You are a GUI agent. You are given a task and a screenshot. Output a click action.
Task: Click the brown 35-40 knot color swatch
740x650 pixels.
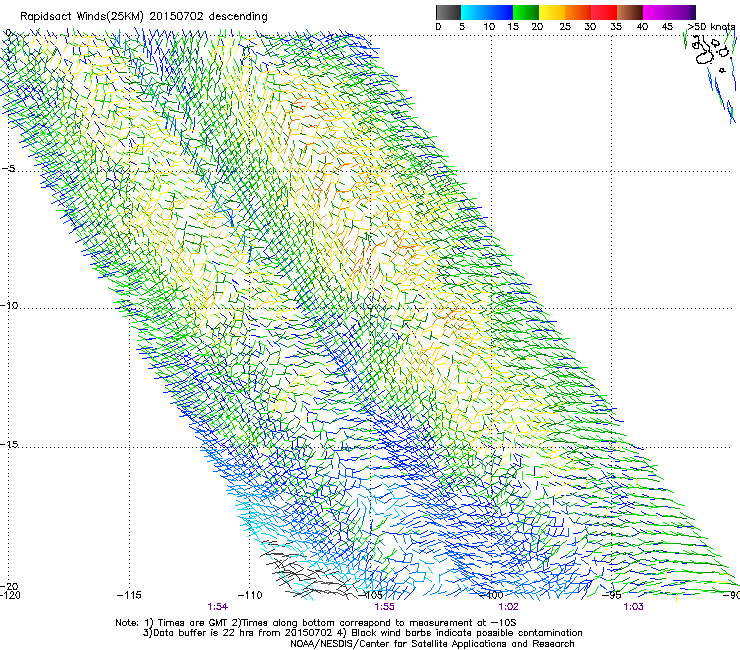(630, 12)
